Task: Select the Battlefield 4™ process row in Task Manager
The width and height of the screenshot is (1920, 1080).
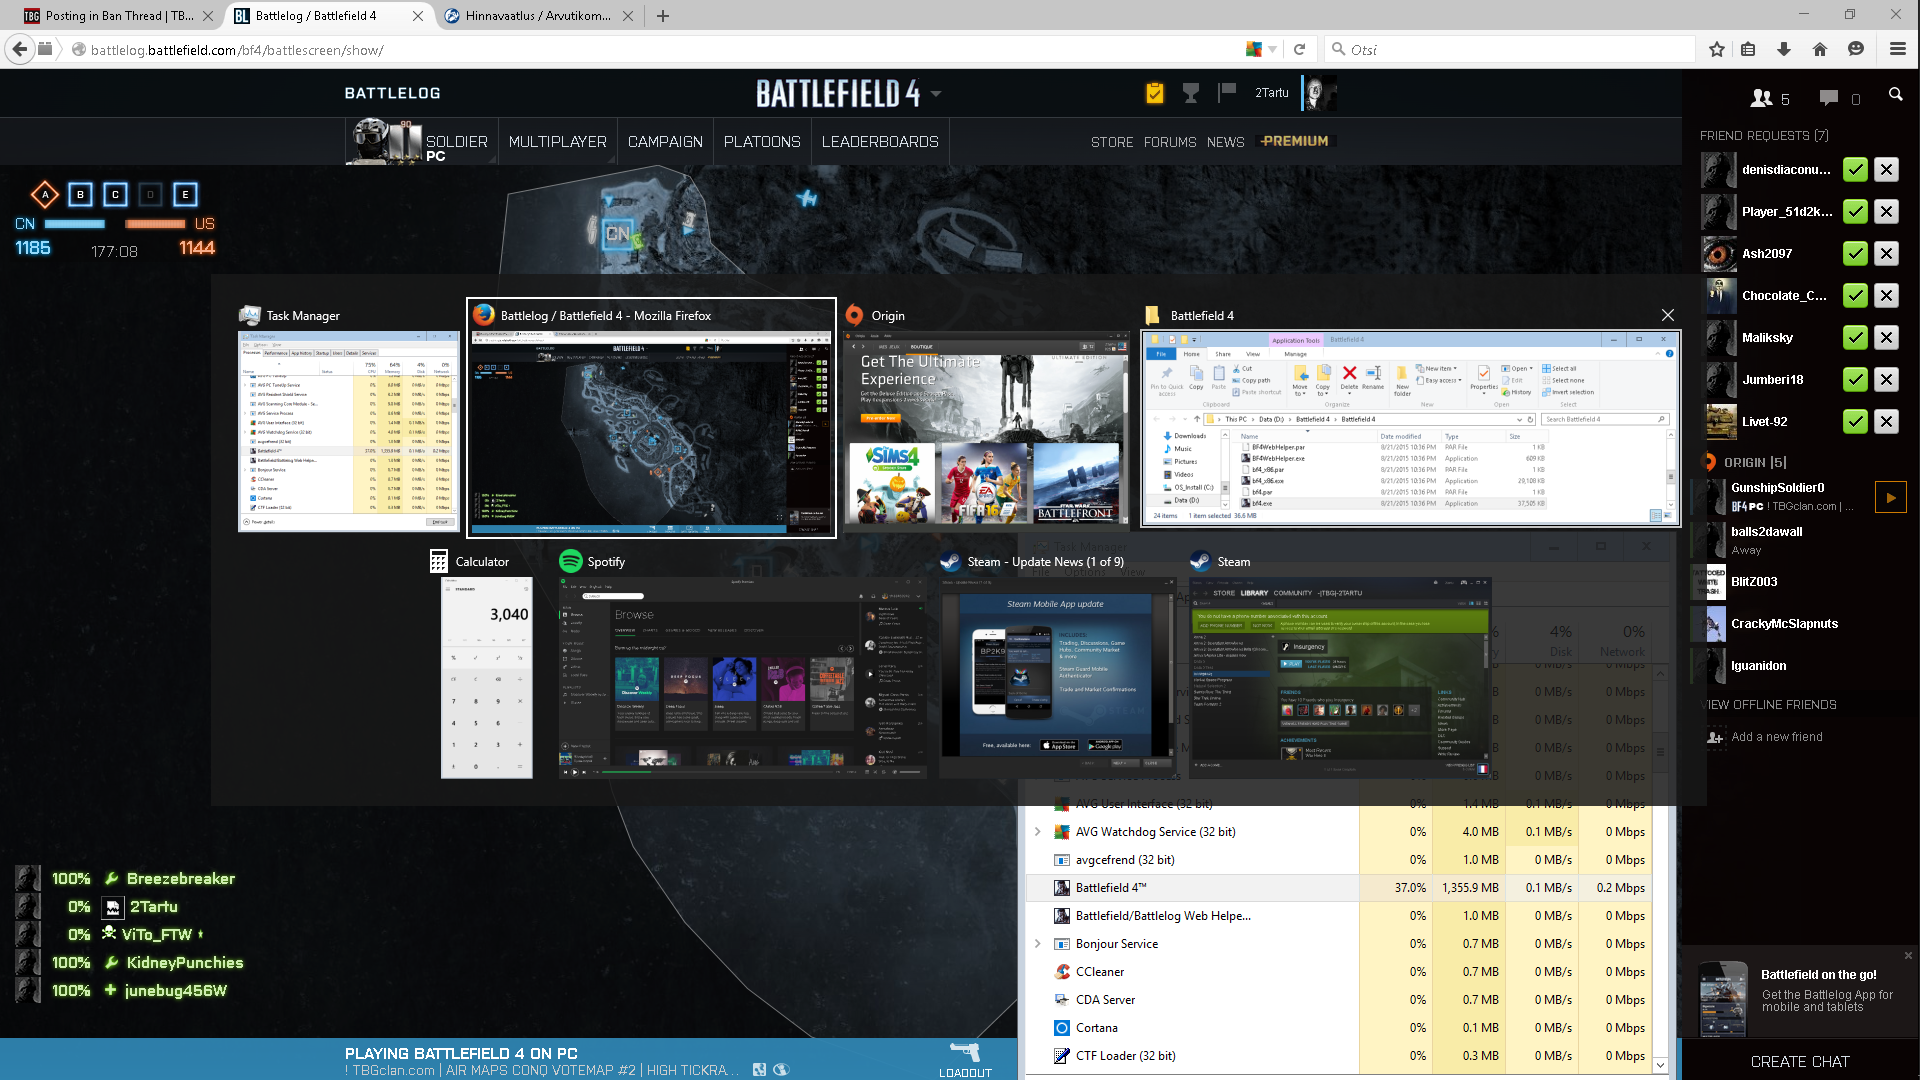Action: point(1338,888)
